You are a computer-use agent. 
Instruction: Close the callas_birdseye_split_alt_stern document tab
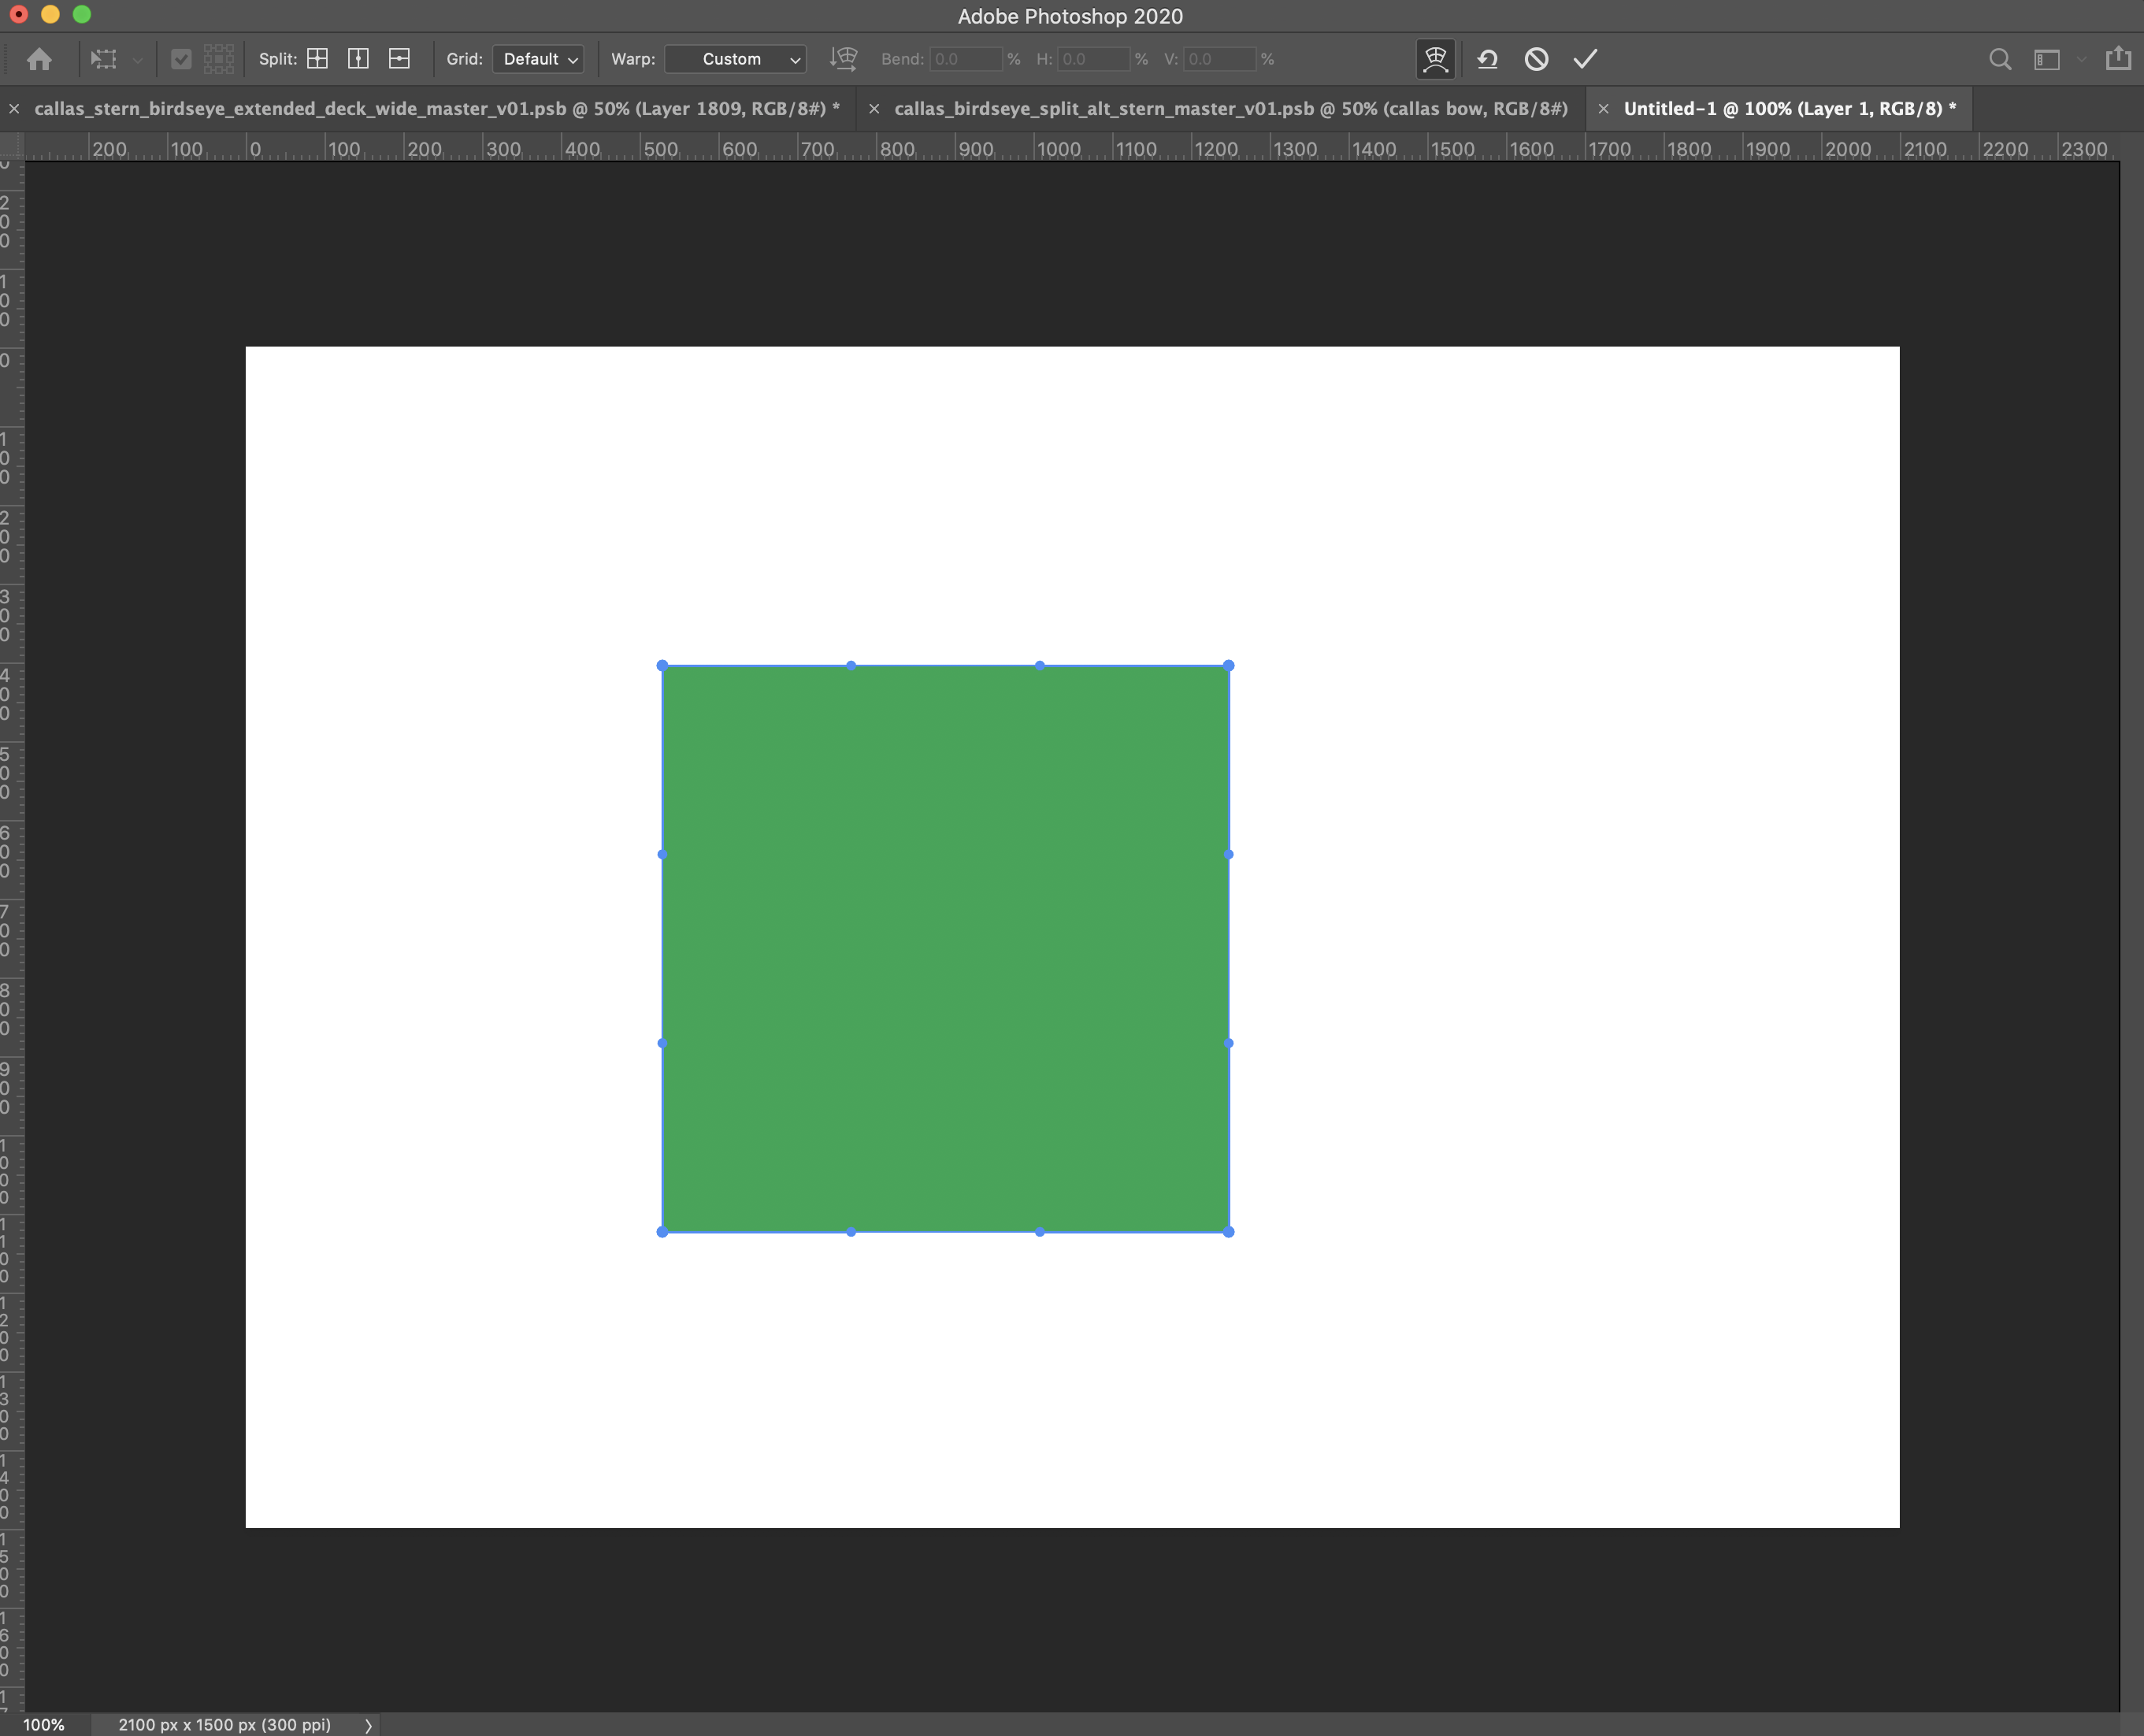874,108
